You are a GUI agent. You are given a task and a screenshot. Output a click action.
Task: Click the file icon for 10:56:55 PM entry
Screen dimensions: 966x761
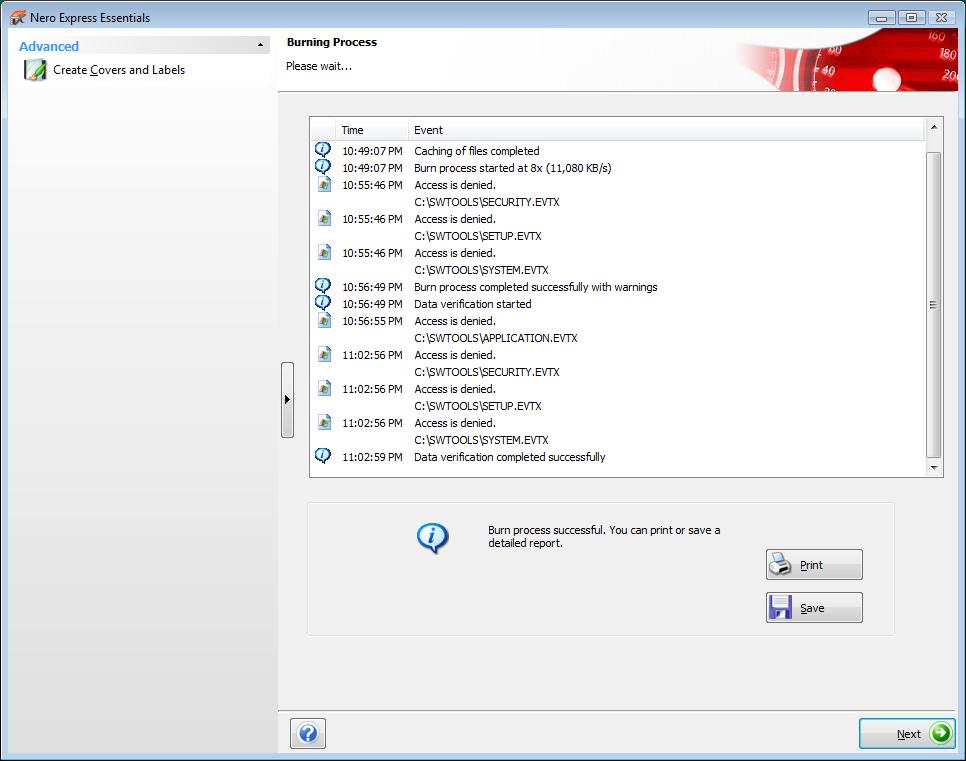click(x=324, y=320)
